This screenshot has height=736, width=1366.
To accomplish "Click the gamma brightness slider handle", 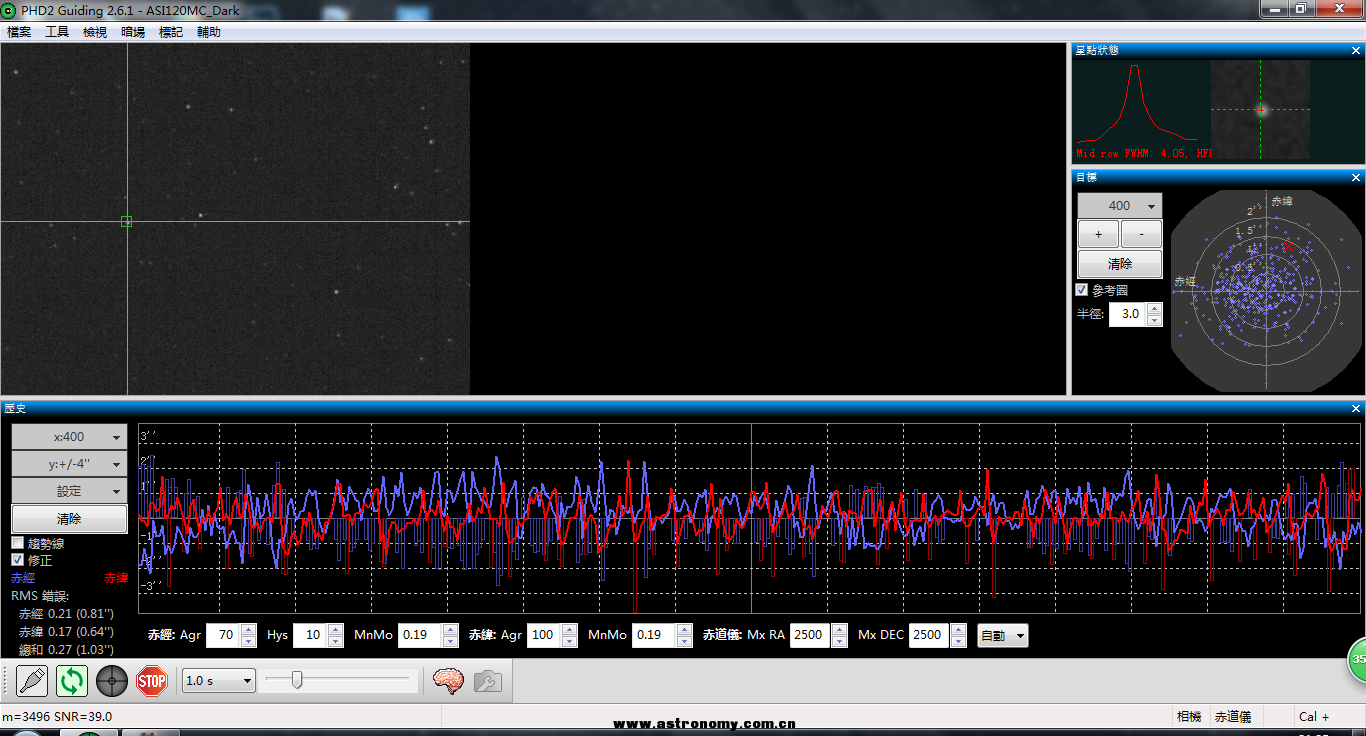I will [297, 681].
